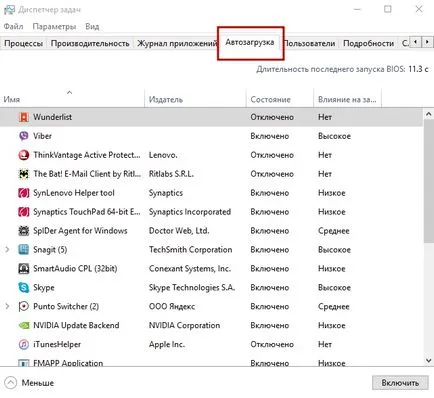This screenshot has width=434, height=398.
Task: Click the Snagit icon
Action: click(x=23, y=250)
